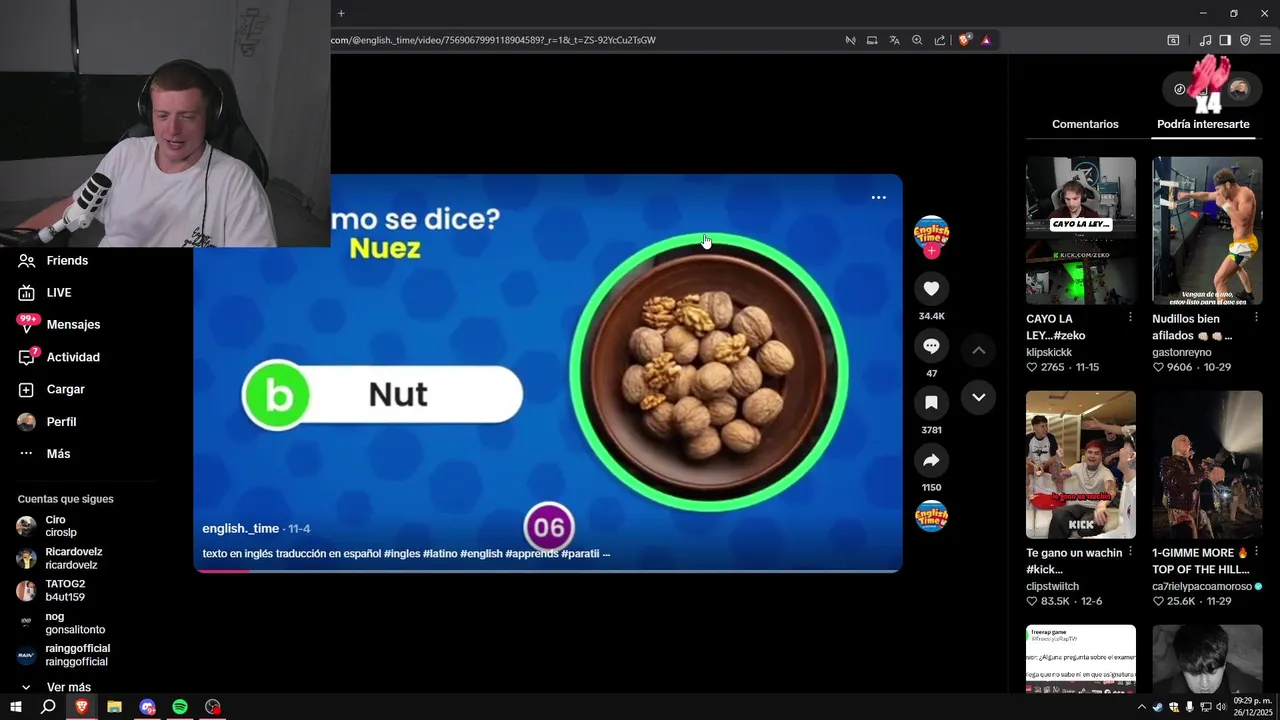The height and width of the screenshot is (720, 1280).
Task: Open Brave VPN shield icon
Action: [1245, 40]
